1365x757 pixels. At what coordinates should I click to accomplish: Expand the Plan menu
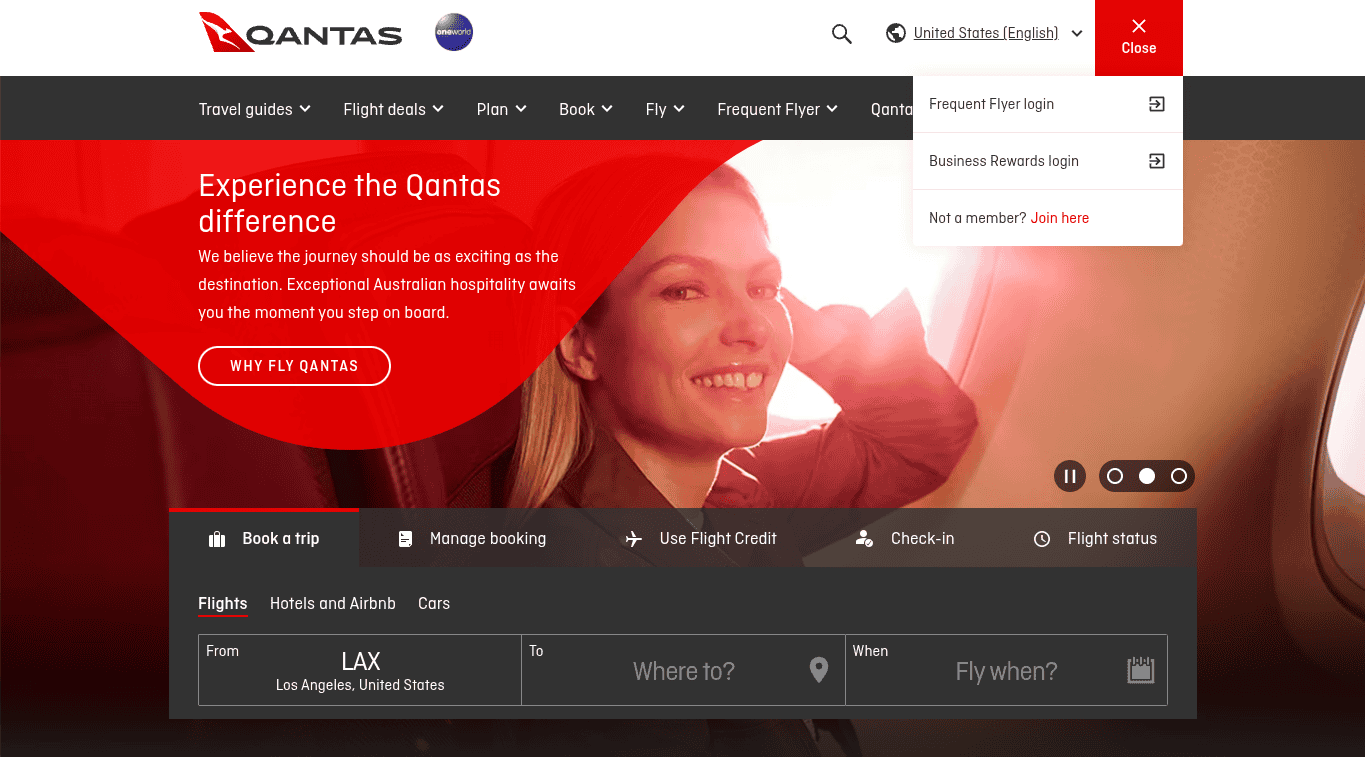[501, 109]
